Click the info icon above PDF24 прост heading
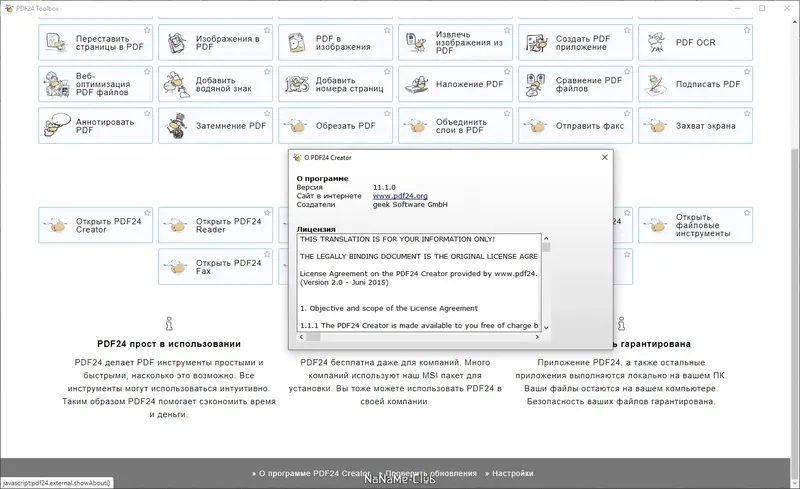 [x=169, y=324]
